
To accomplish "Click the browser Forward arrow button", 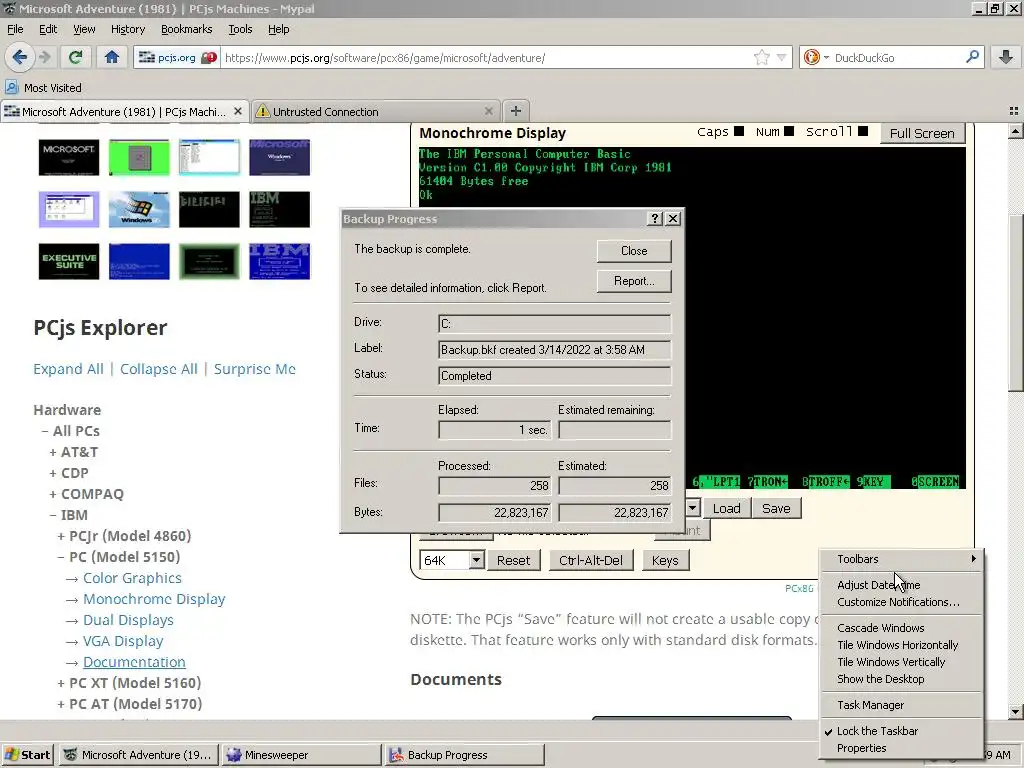I will pyautogui.click(x=45, y=57).
